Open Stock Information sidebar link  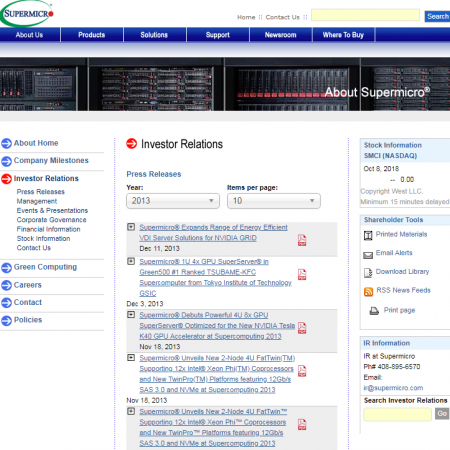pos(44,239)
